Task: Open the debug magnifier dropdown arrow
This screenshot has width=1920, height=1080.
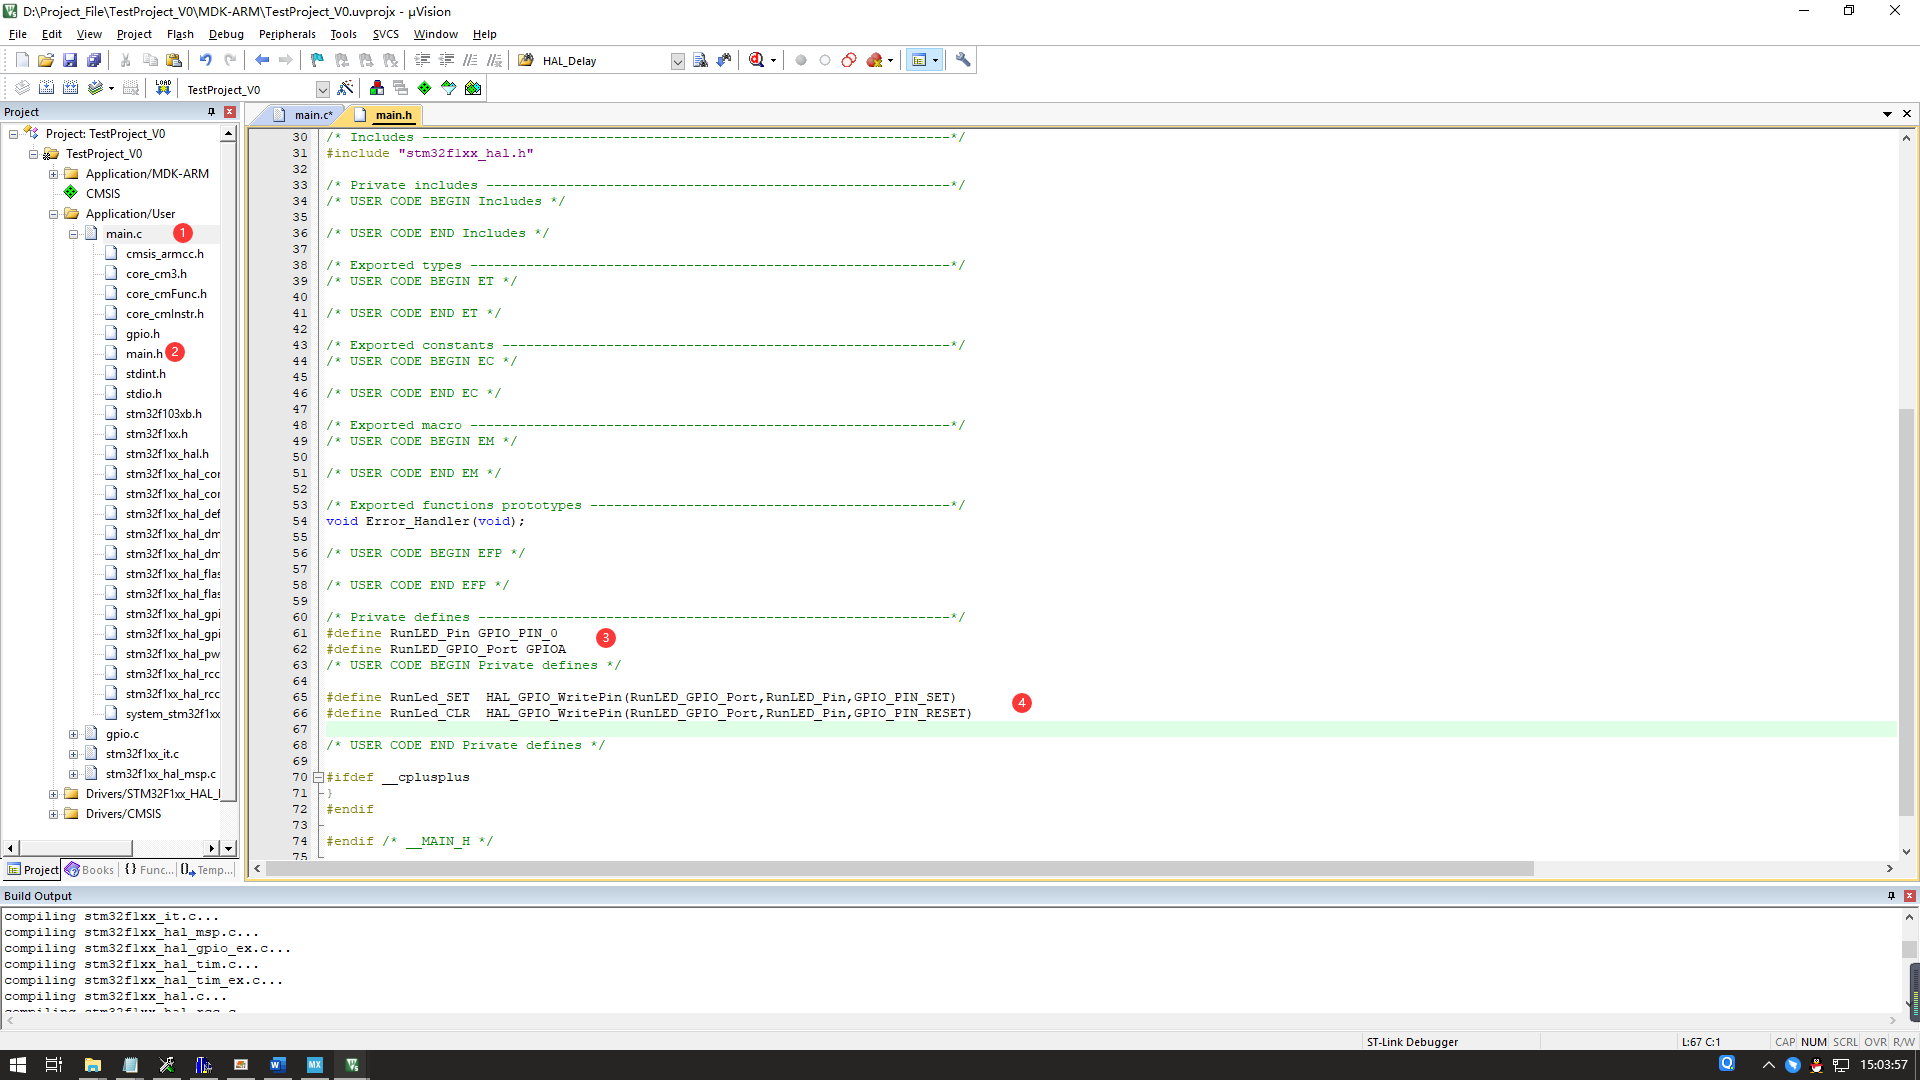Action: coord(773,60)
